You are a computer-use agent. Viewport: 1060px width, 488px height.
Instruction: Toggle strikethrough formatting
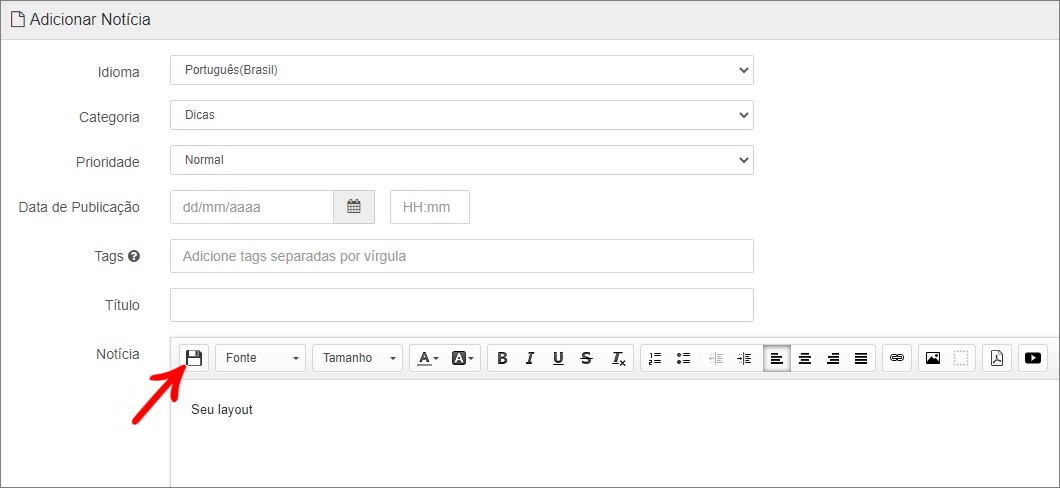586,358
